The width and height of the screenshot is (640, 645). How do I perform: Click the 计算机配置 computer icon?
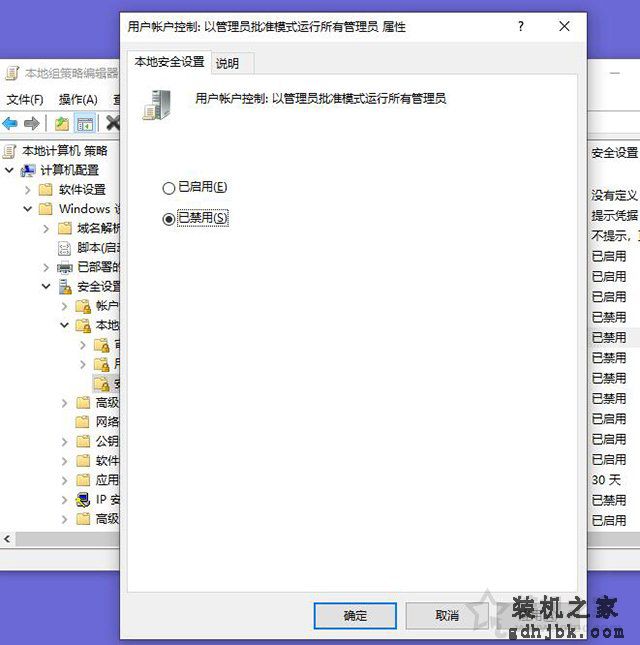(28, 170)
